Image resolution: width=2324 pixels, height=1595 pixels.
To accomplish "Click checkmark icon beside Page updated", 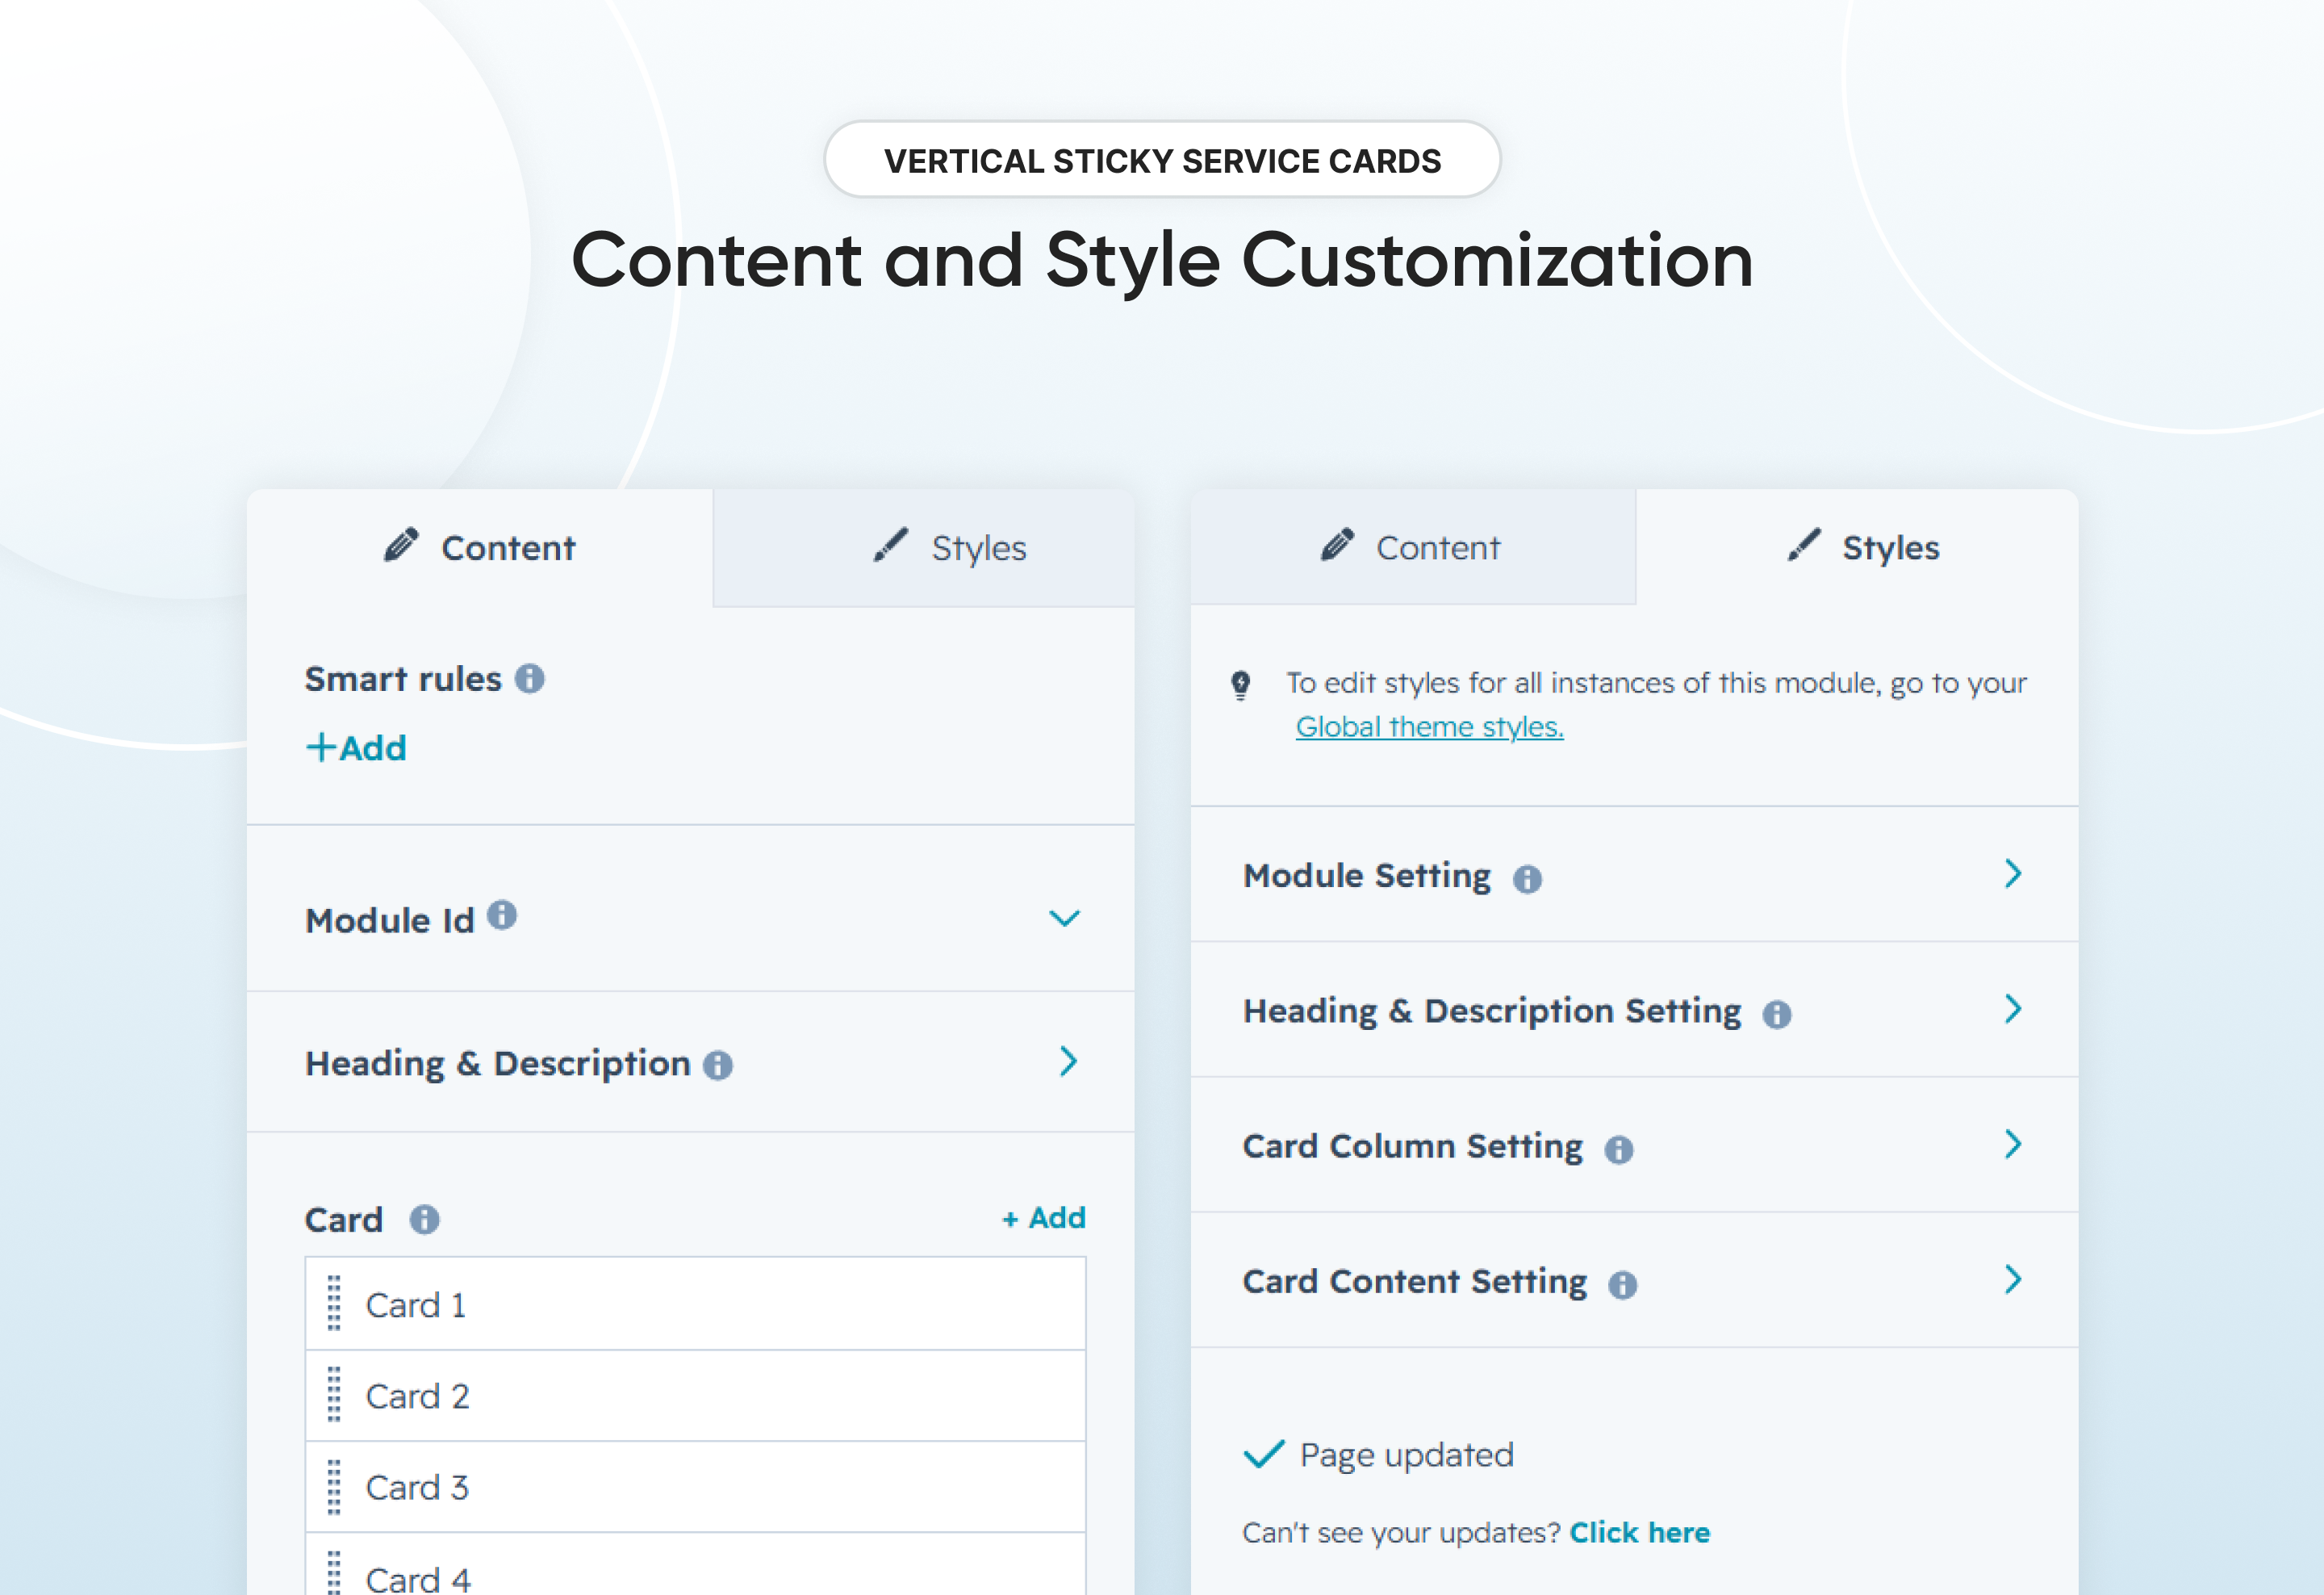I will coord(1263,1454).
